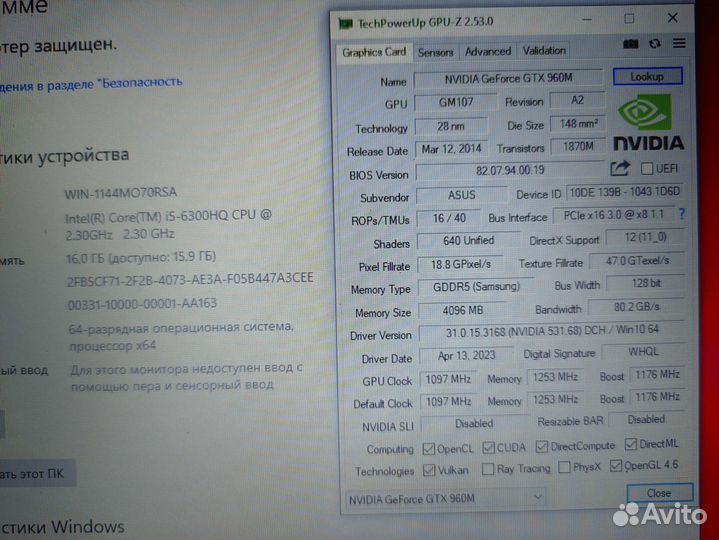
Task: Click the Driver Version field 31.0.15.3168
Action: pos(553,331)
